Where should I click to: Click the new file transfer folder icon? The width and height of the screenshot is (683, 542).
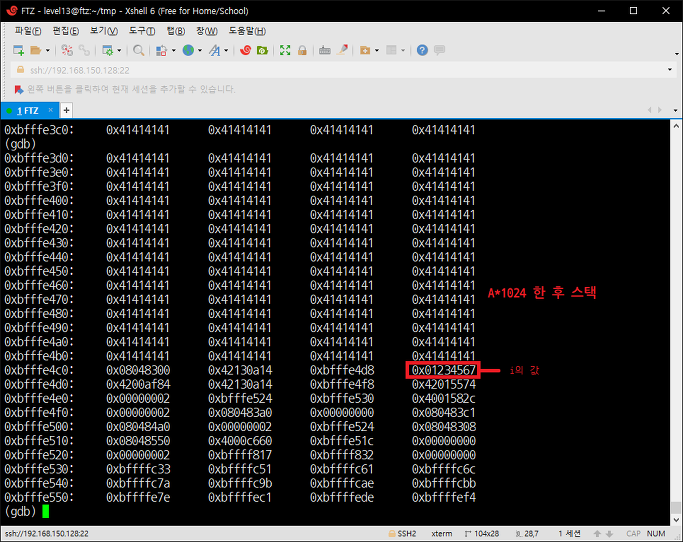[365, 51]
